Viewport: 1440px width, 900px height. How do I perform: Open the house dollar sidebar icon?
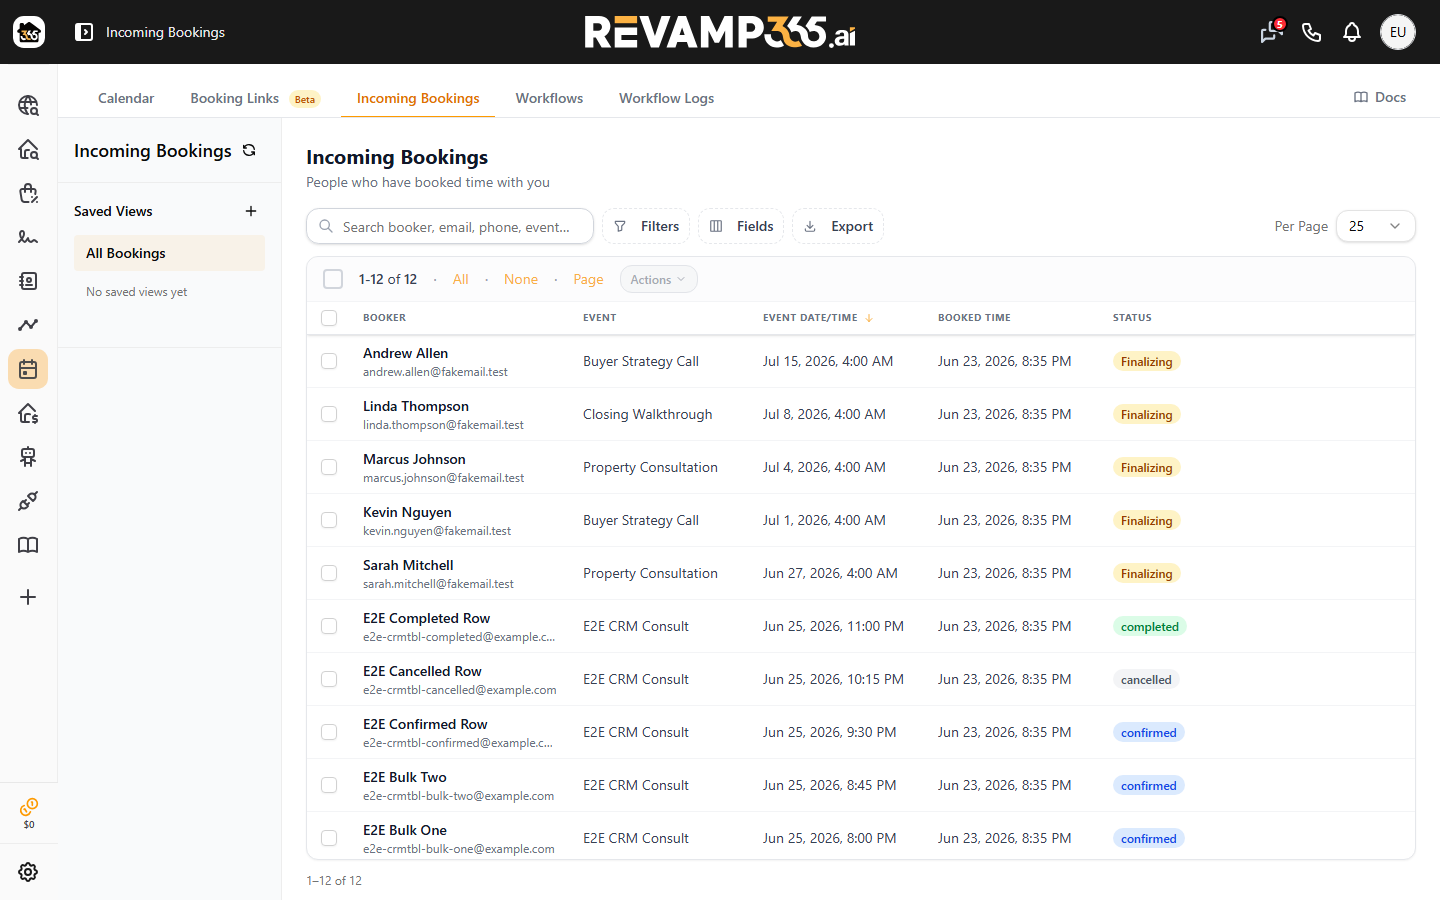[x=28, y=413]
